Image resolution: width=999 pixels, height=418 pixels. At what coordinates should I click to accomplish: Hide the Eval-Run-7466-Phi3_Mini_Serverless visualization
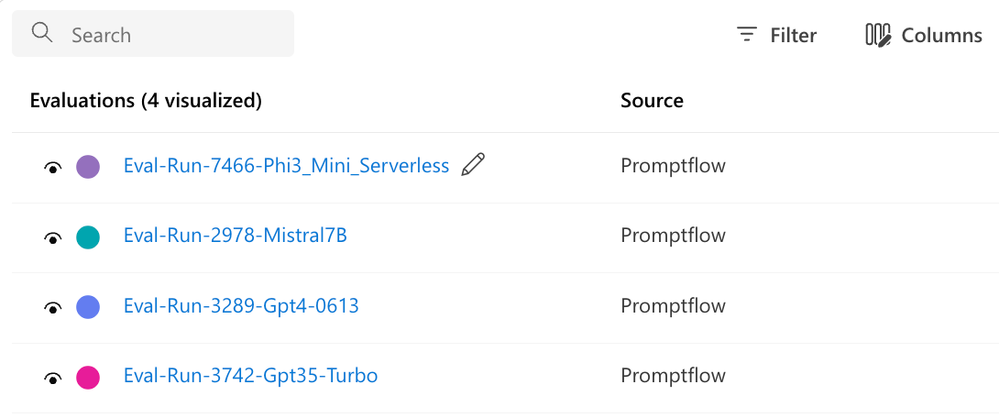[x=53, y=167]
